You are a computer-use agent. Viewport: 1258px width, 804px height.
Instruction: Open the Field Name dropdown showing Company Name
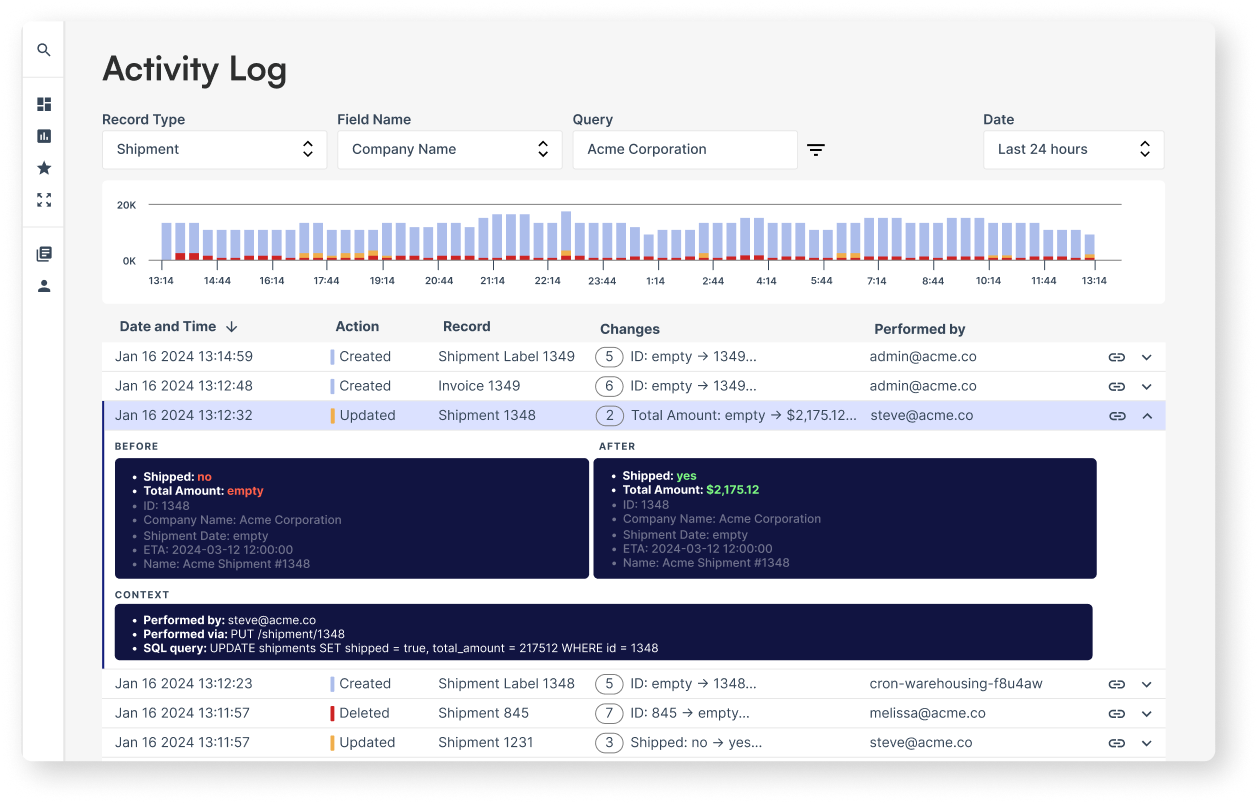click(x=449, y=149)
